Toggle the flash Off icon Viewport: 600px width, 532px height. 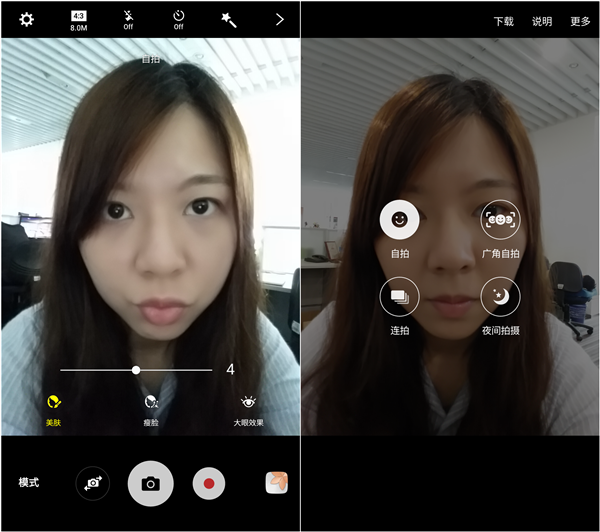pyautogui.click(x=128, y=20)
